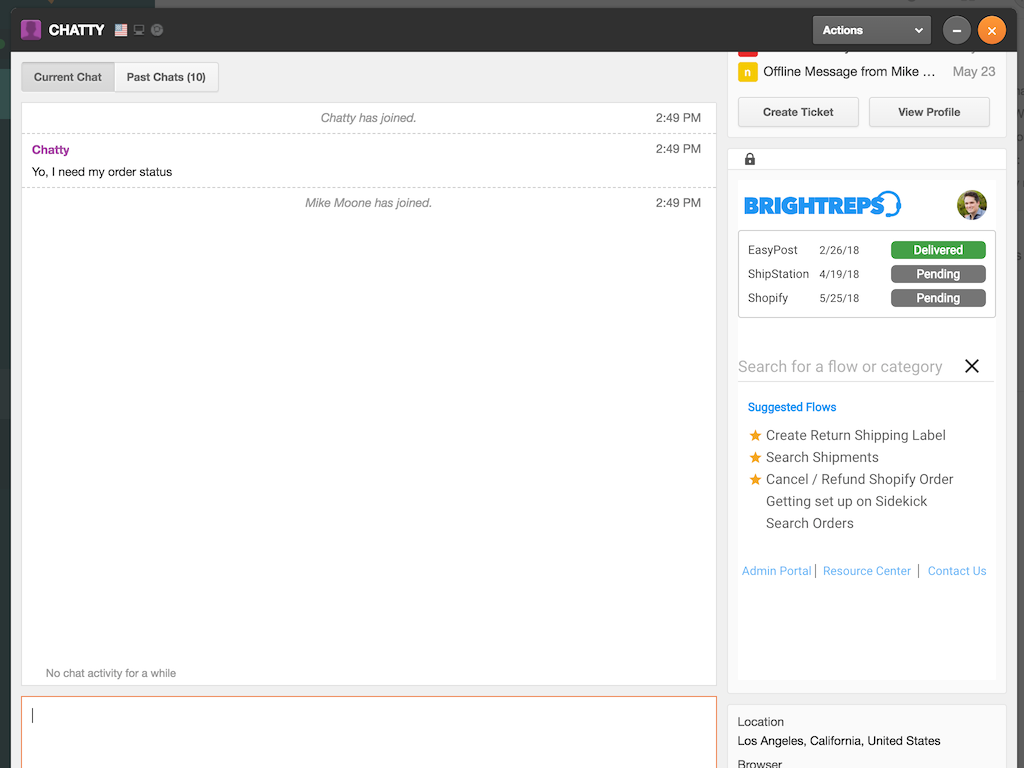This screenshot has height=768, width=1024.
Task: Click the purple visitor avatar icon
Action: (31, 30)
